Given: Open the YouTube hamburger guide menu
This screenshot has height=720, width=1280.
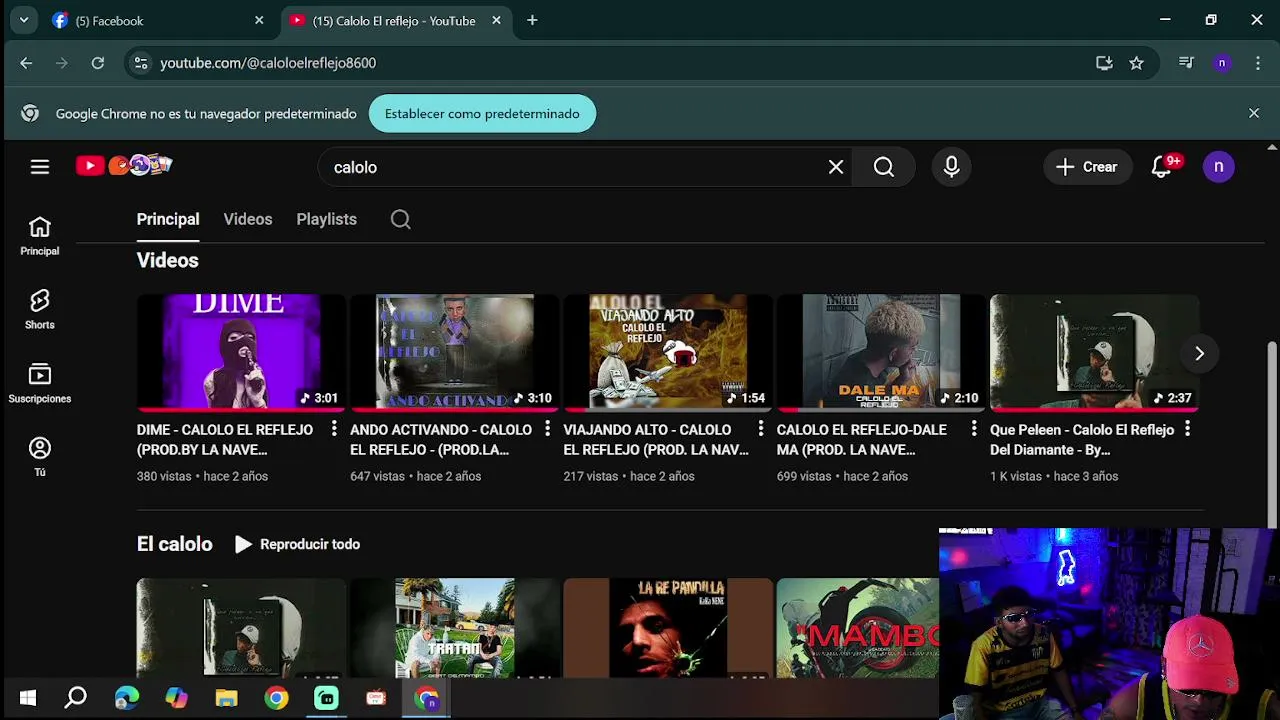Looking at the screenshot, I should (40, 167).
